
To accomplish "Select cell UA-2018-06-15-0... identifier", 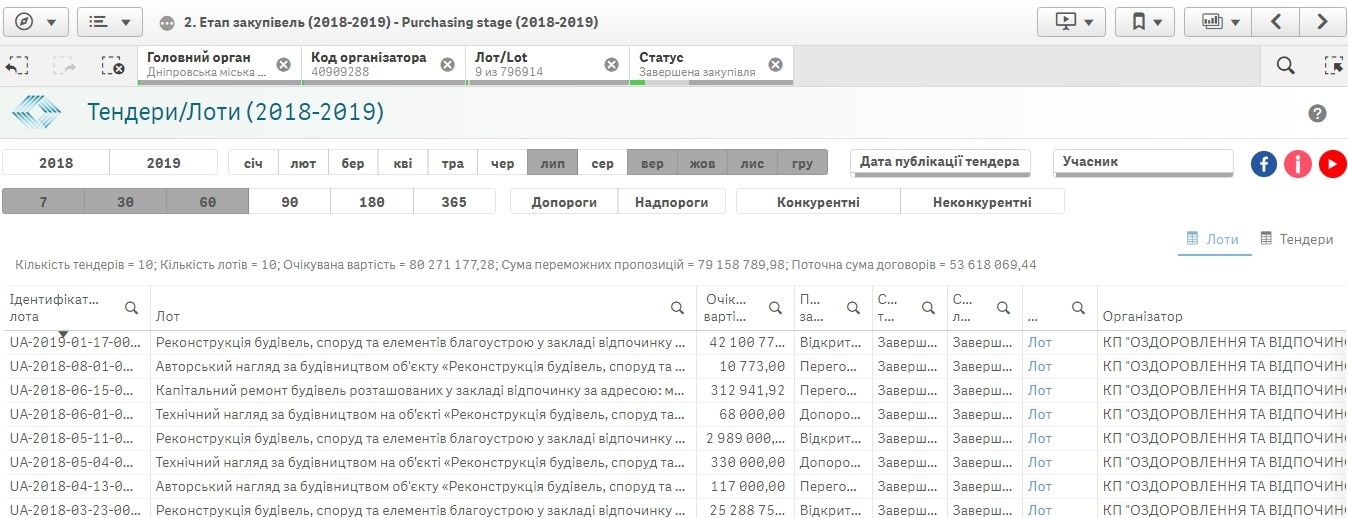I will click(75, 390).
